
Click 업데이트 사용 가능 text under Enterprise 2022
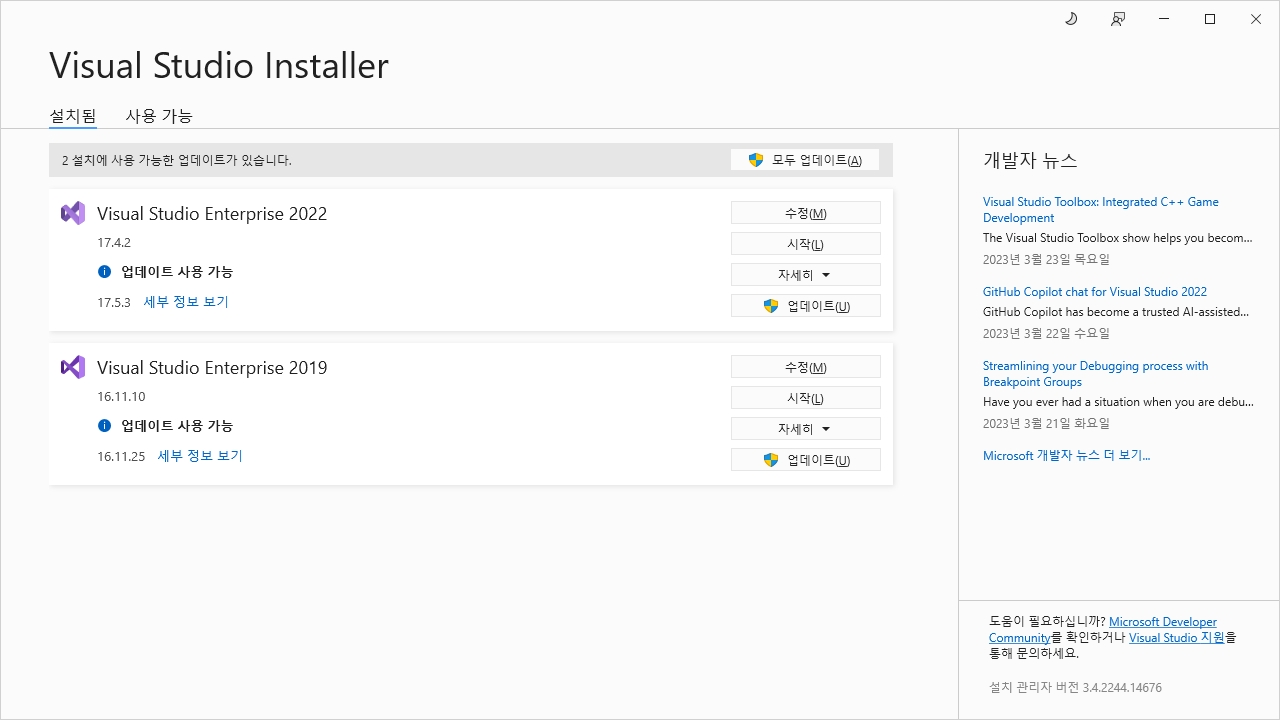(177, 272)
